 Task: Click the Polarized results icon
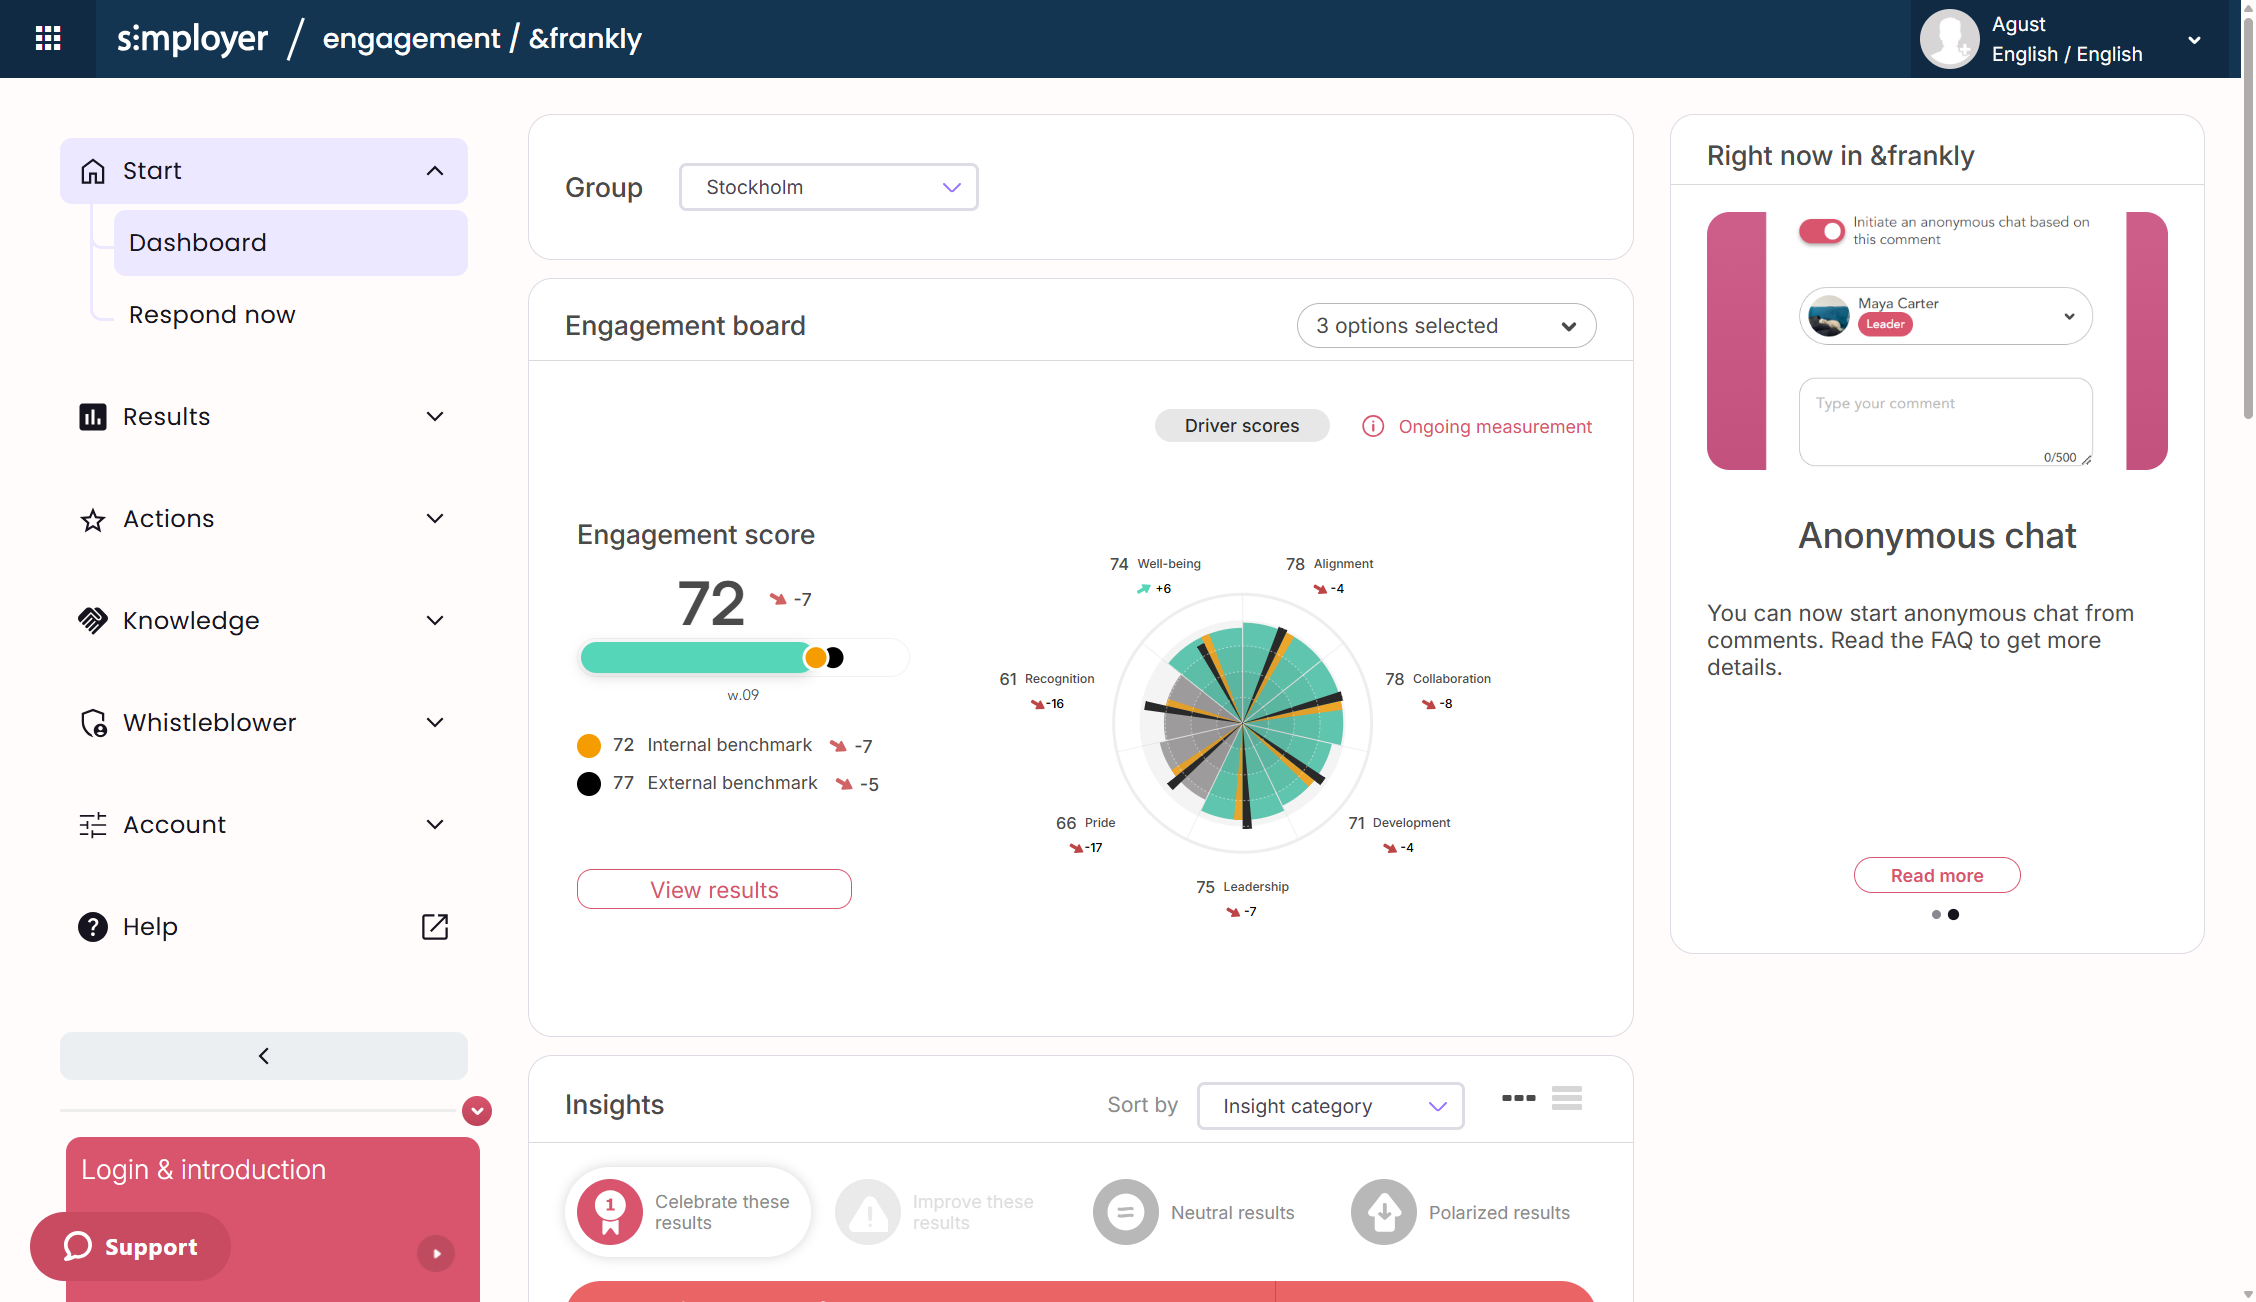[x=1384, y=1212]
